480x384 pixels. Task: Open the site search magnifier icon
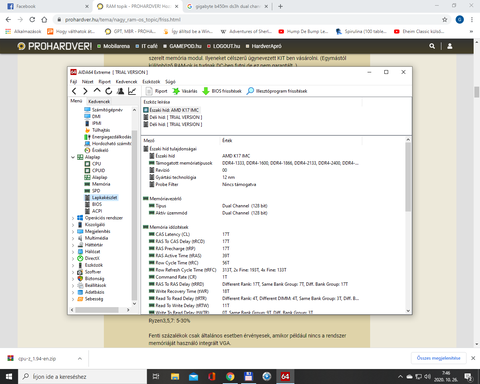pos(432,46)
